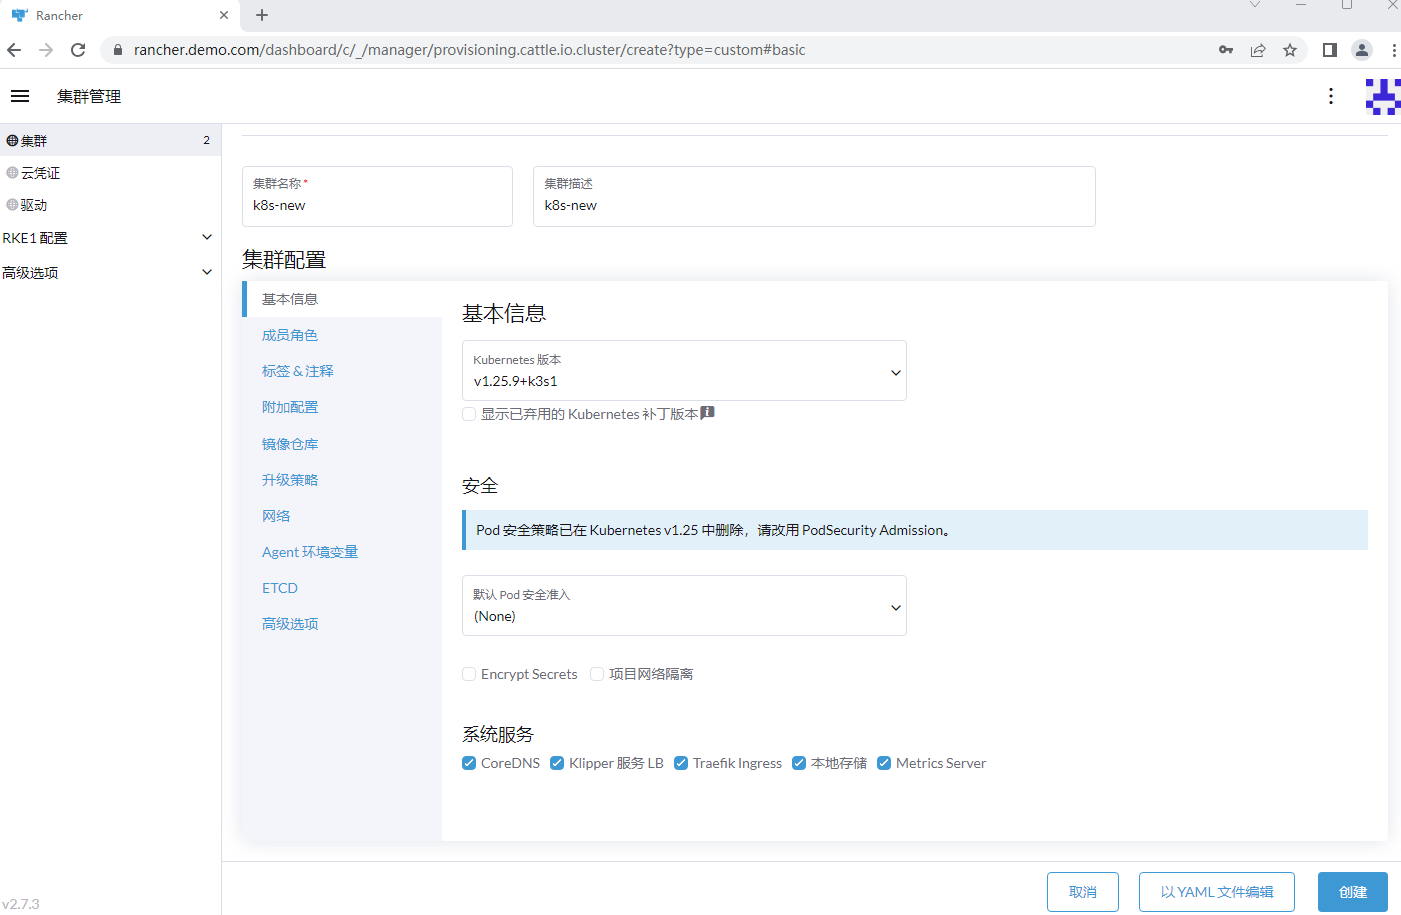Uncheck 本地存储 system service
This screenshot has height=915, width=1401.
(x=799, y=763)
